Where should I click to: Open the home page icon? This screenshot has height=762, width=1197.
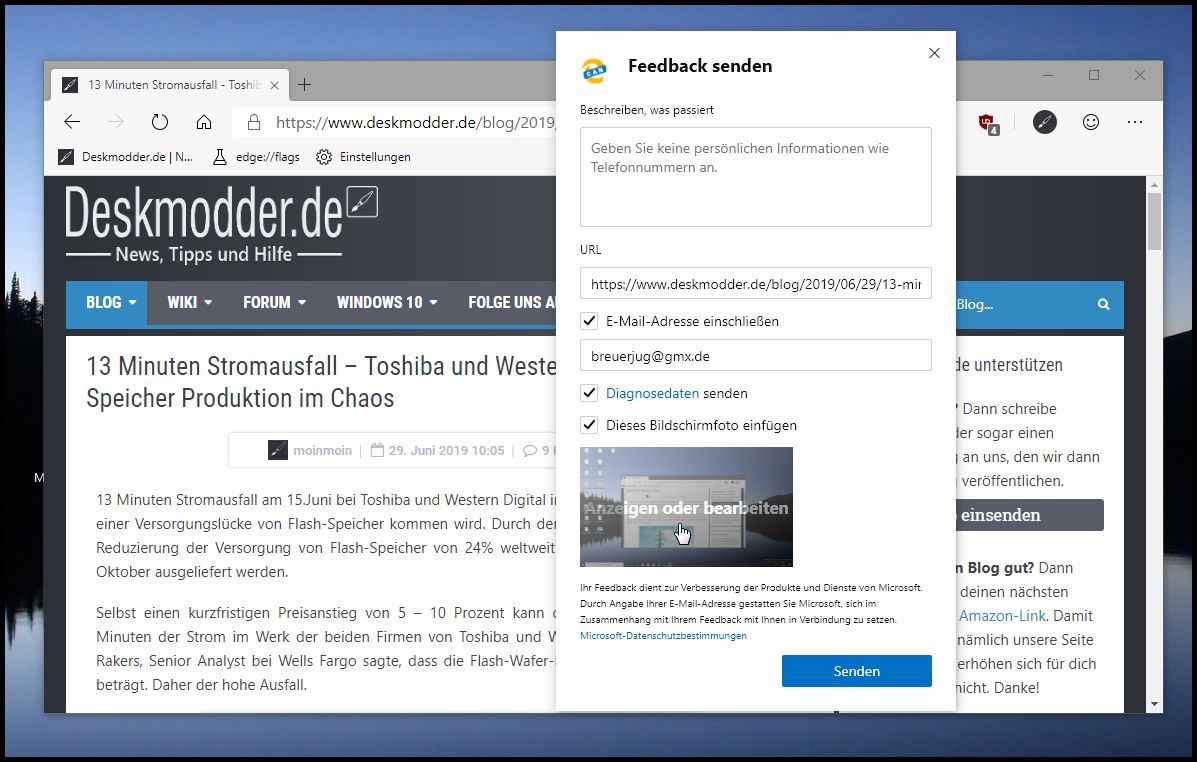click(204, 122)
